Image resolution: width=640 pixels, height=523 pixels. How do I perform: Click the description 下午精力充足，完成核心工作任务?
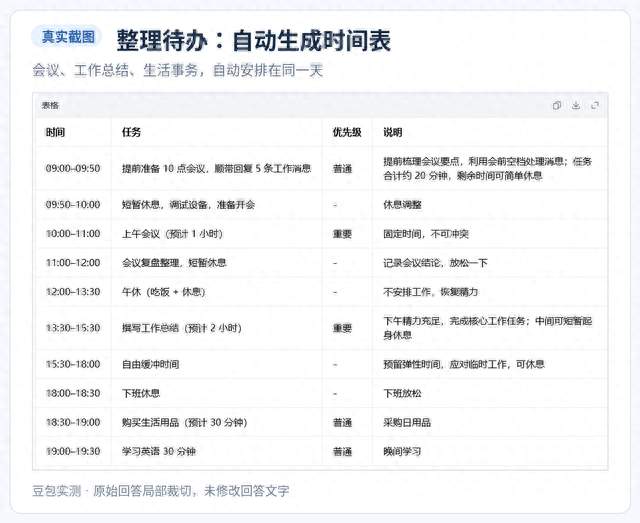[454, 321]
